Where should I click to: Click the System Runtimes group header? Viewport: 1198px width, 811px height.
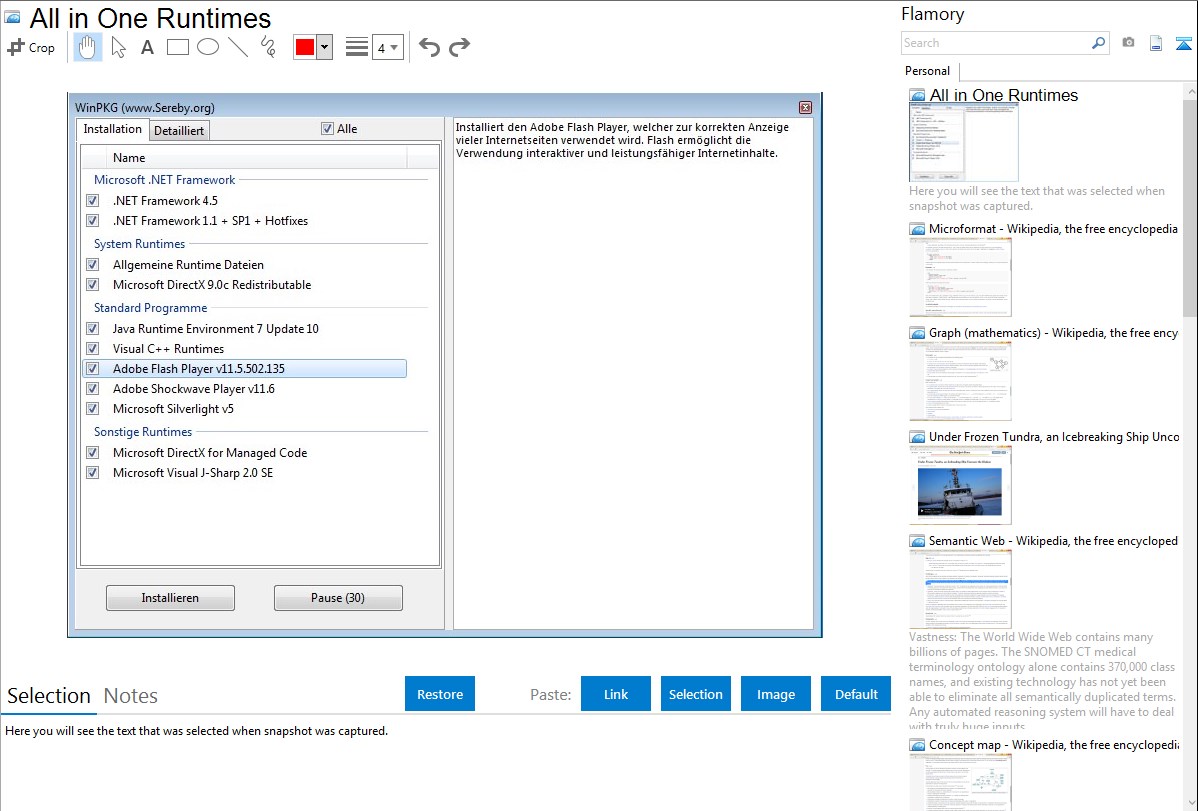coord(139,244)
